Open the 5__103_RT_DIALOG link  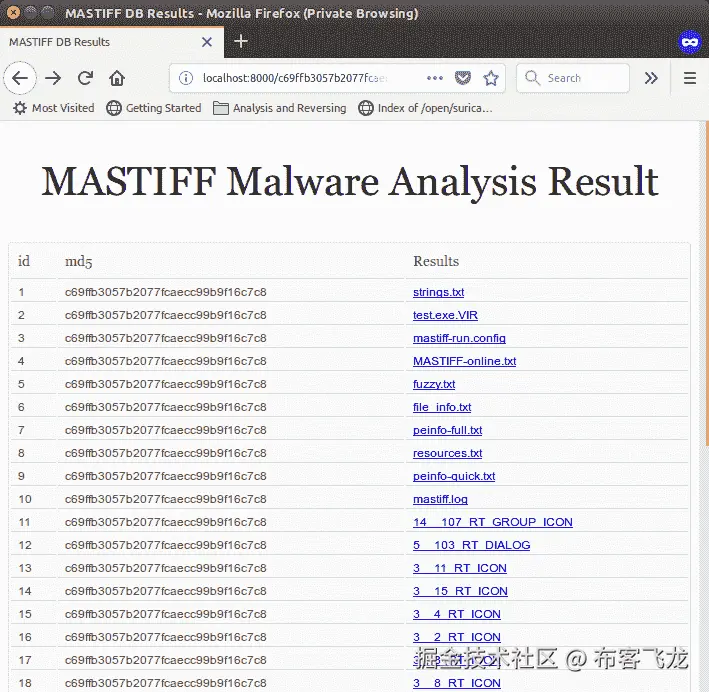coord(471,545)
